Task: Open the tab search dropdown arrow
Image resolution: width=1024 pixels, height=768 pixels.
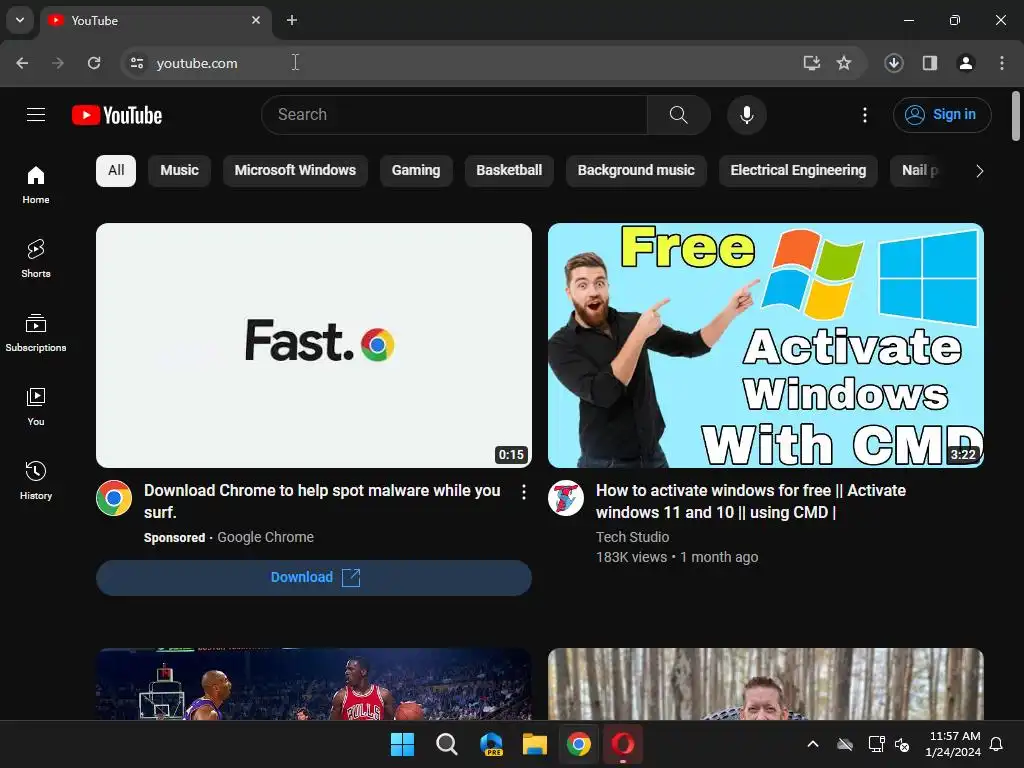Action: 20,20
